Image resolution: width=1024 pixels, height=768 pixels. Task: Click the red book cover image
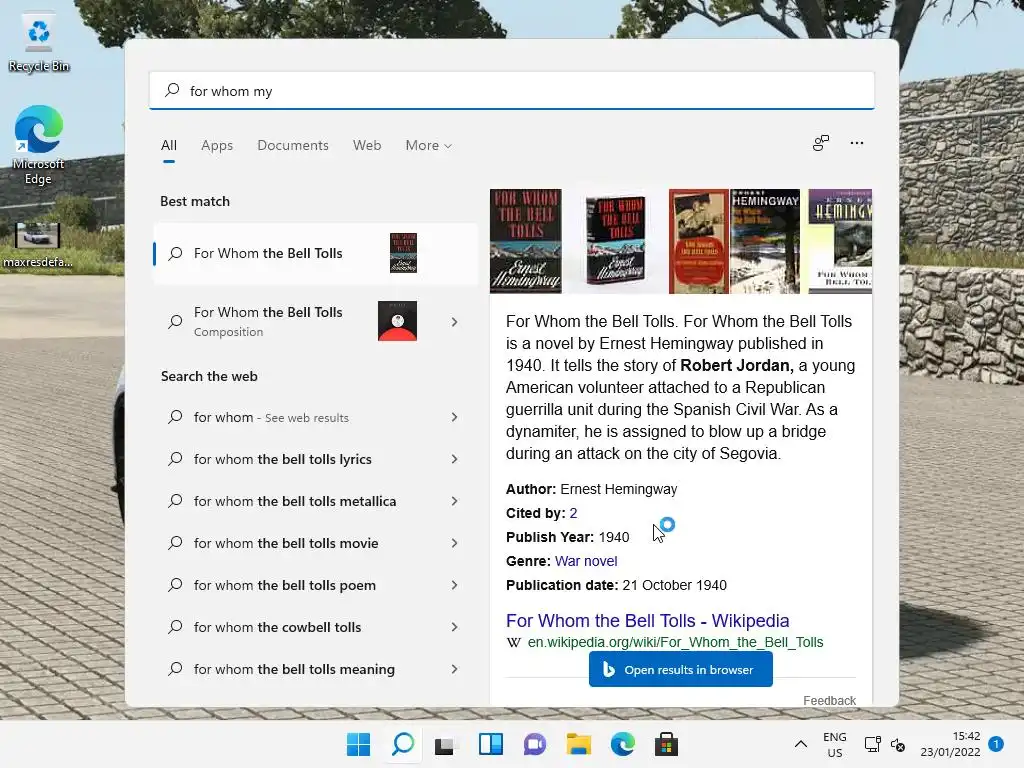tap(698, 241)
